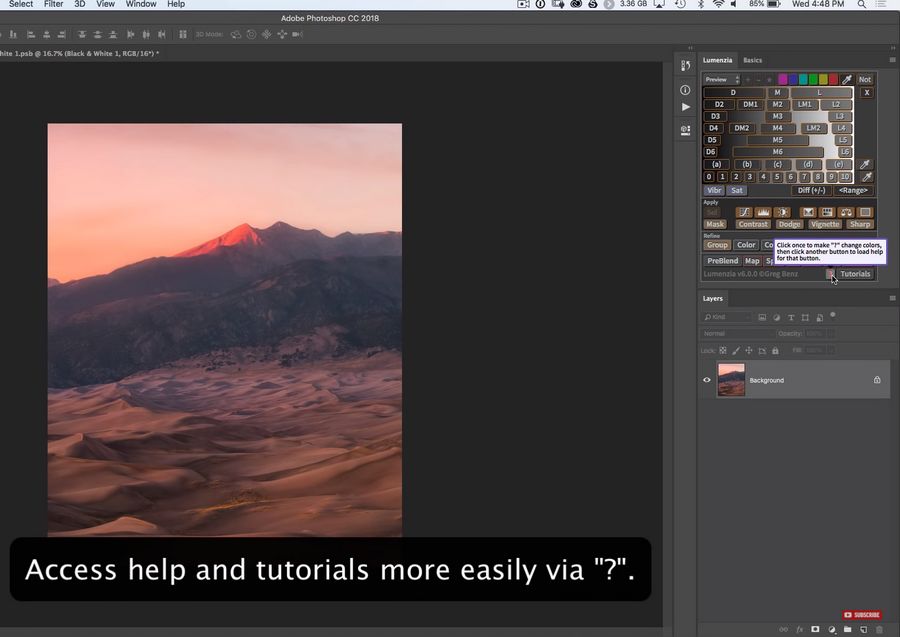Screen dimensions: 900x637
Task: Click the lock icon on Background layer
Action: [877, 380]
